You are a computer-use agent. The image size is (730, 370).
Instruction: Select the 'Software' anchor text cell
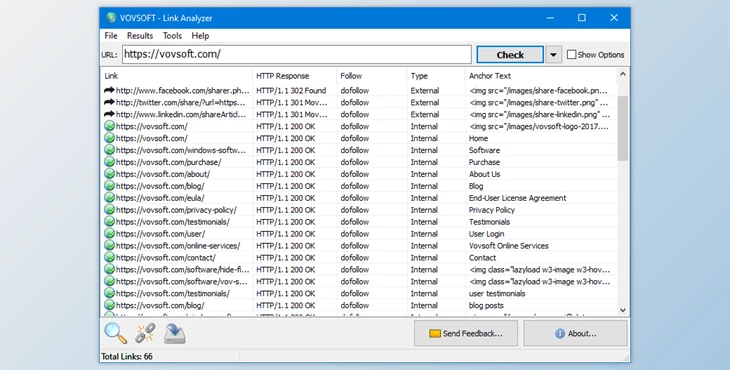[484, 150]
